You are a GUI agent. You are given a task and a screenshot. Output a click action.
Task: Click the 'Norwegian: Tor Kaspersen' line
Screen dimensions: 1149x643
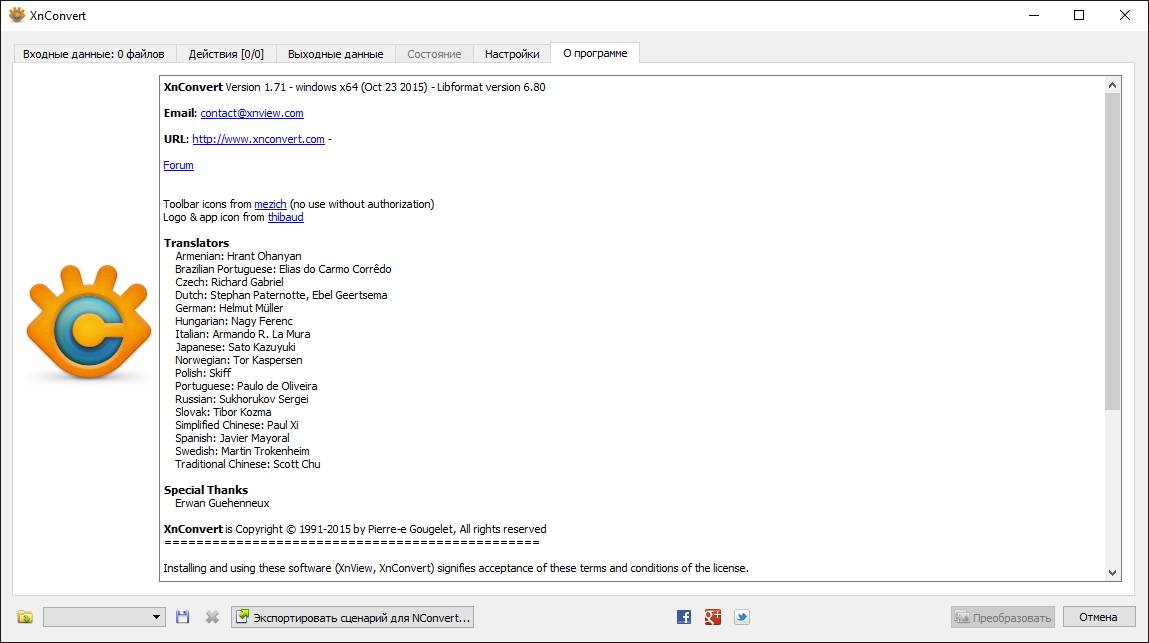(238, 360)
